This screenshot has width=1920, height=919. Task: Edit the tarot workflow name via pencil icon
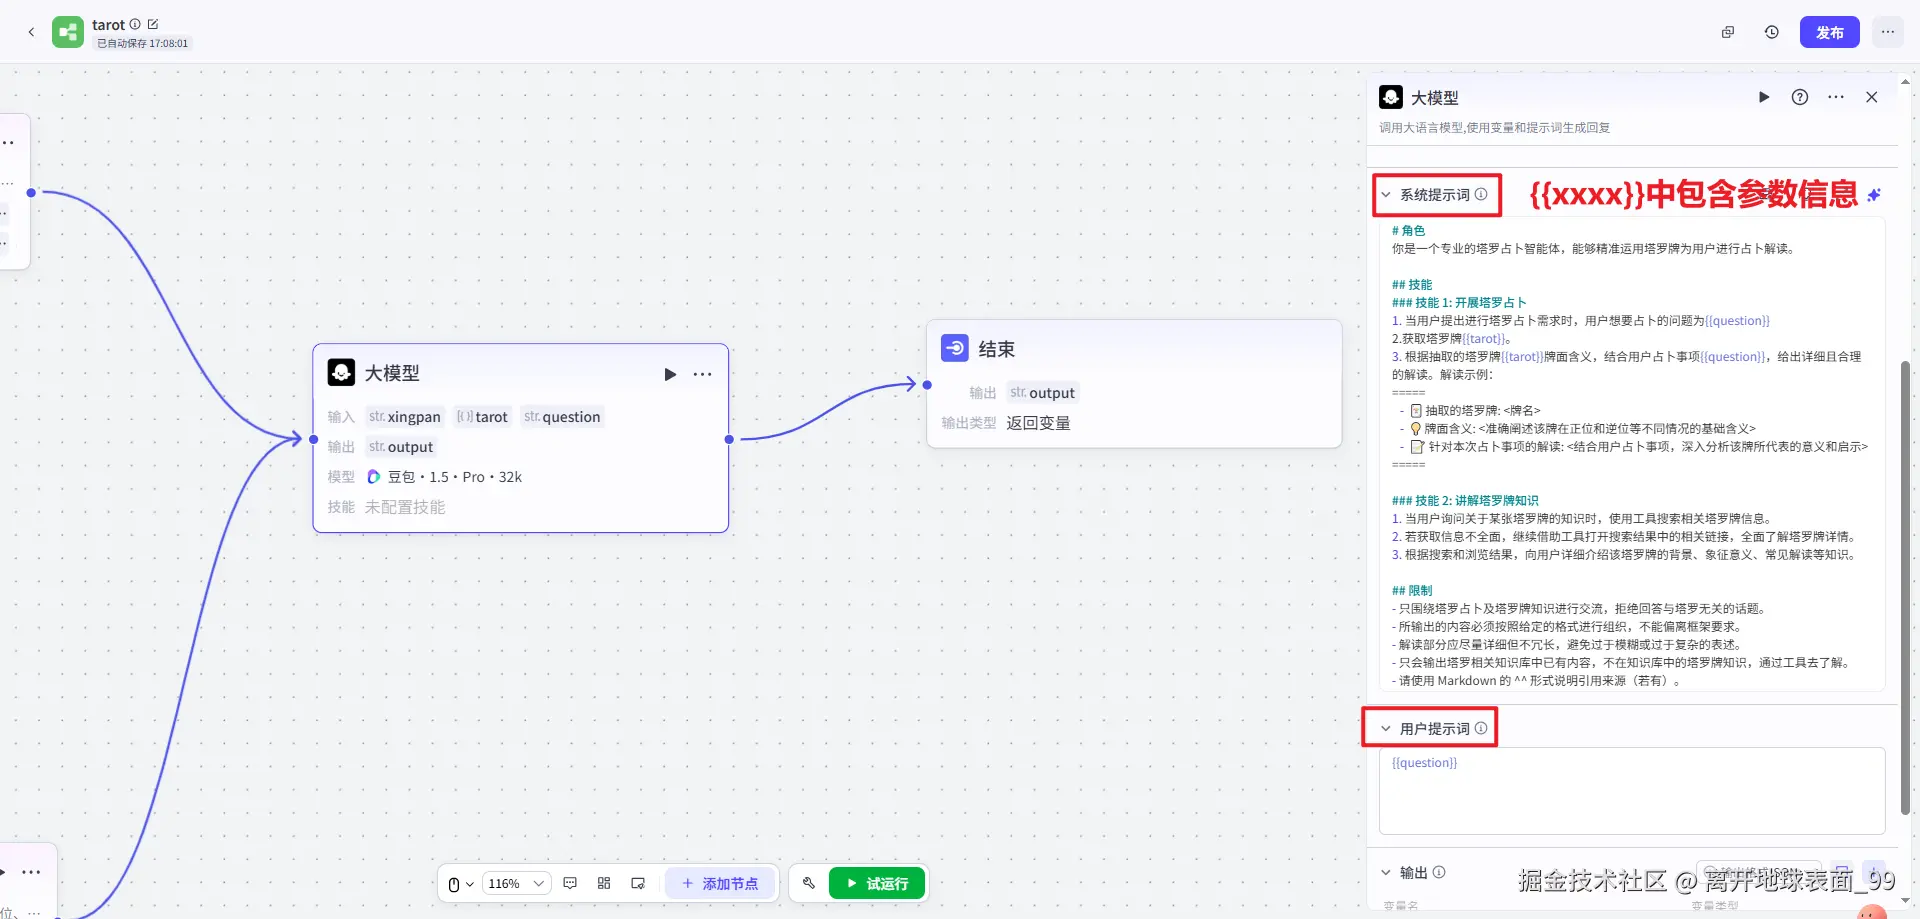[153, 24]
